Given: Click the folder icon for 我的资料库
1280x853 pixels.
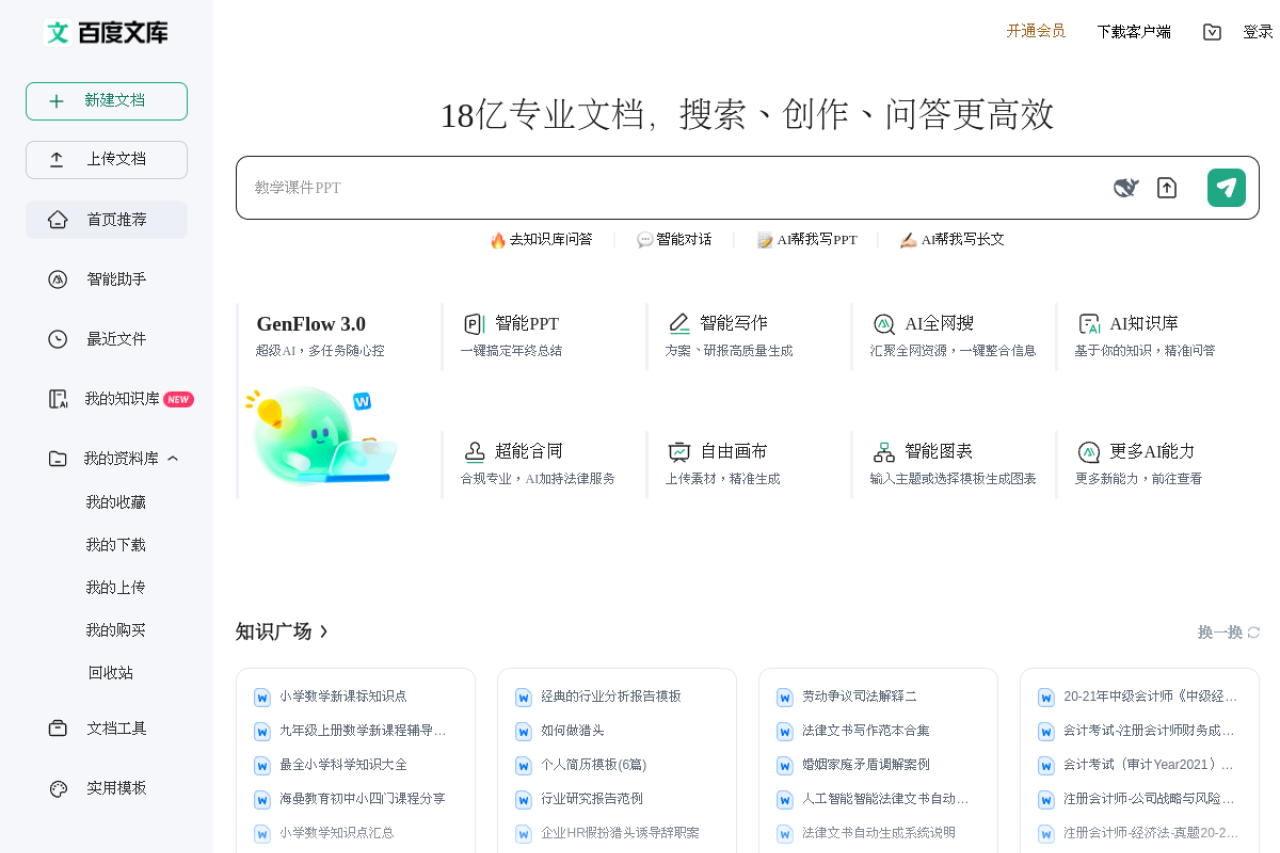Looking at the screenshot, I should (58, 459).
